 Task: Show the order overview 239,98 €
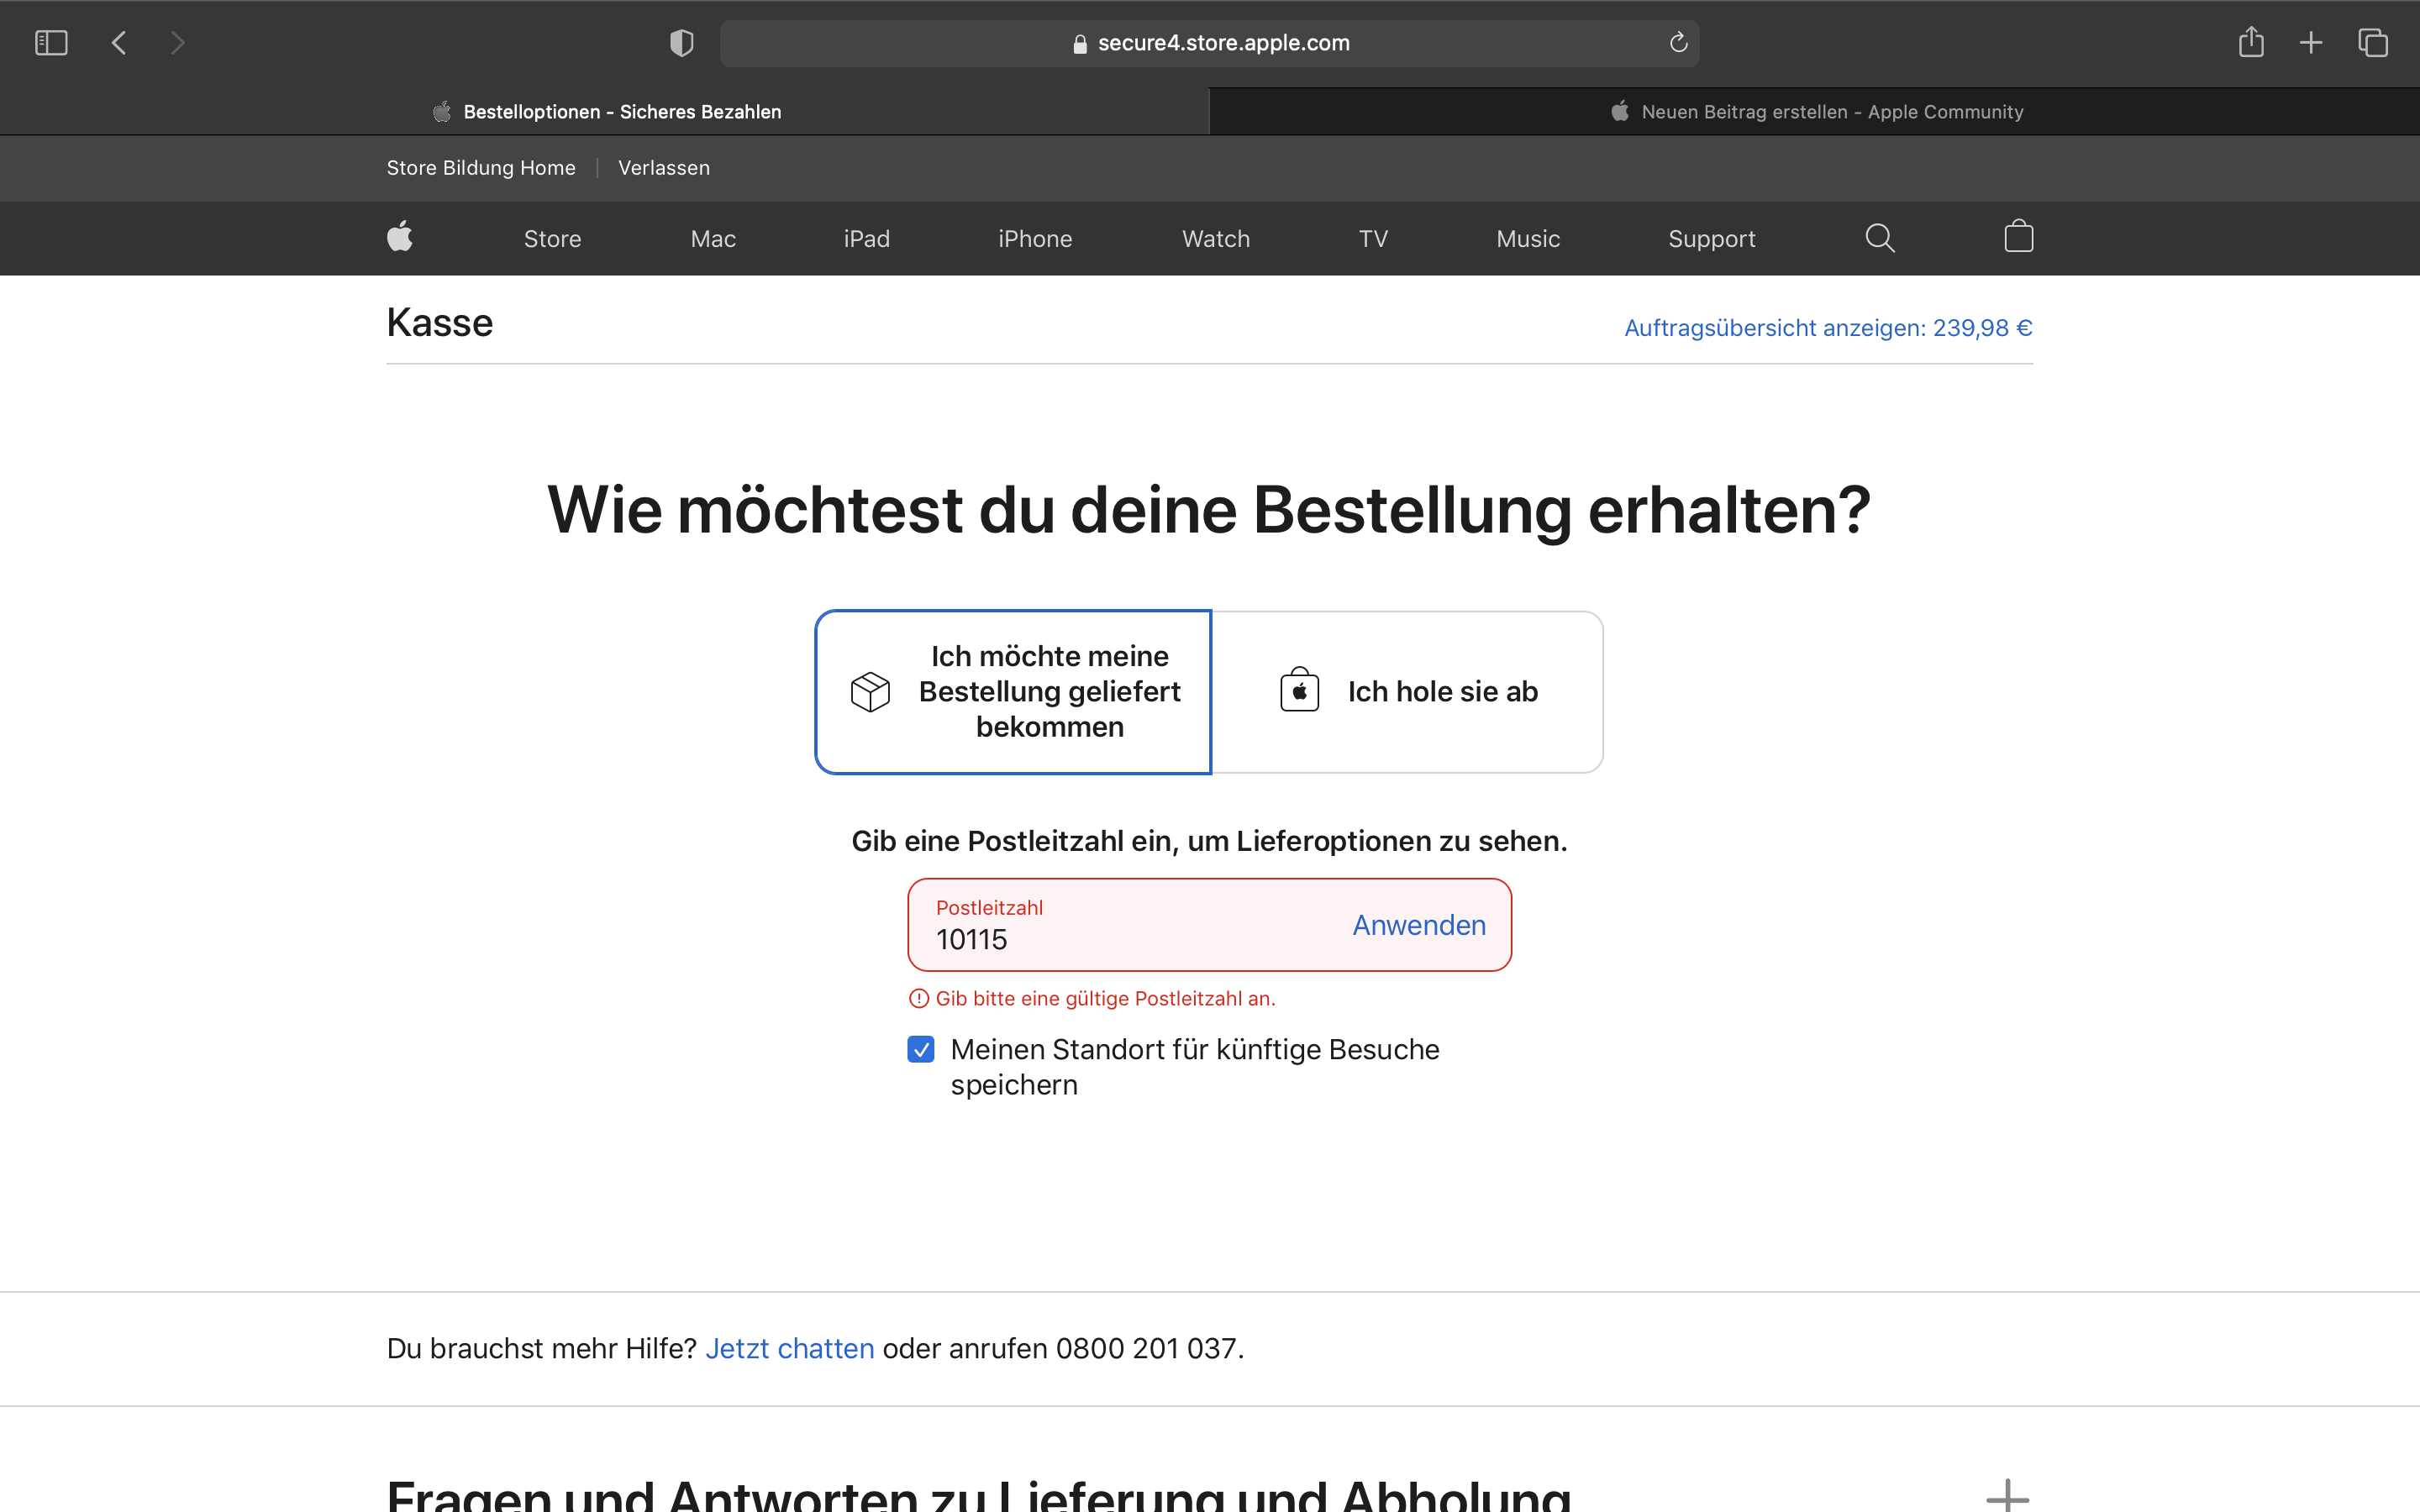click(x=1827, y=328)
